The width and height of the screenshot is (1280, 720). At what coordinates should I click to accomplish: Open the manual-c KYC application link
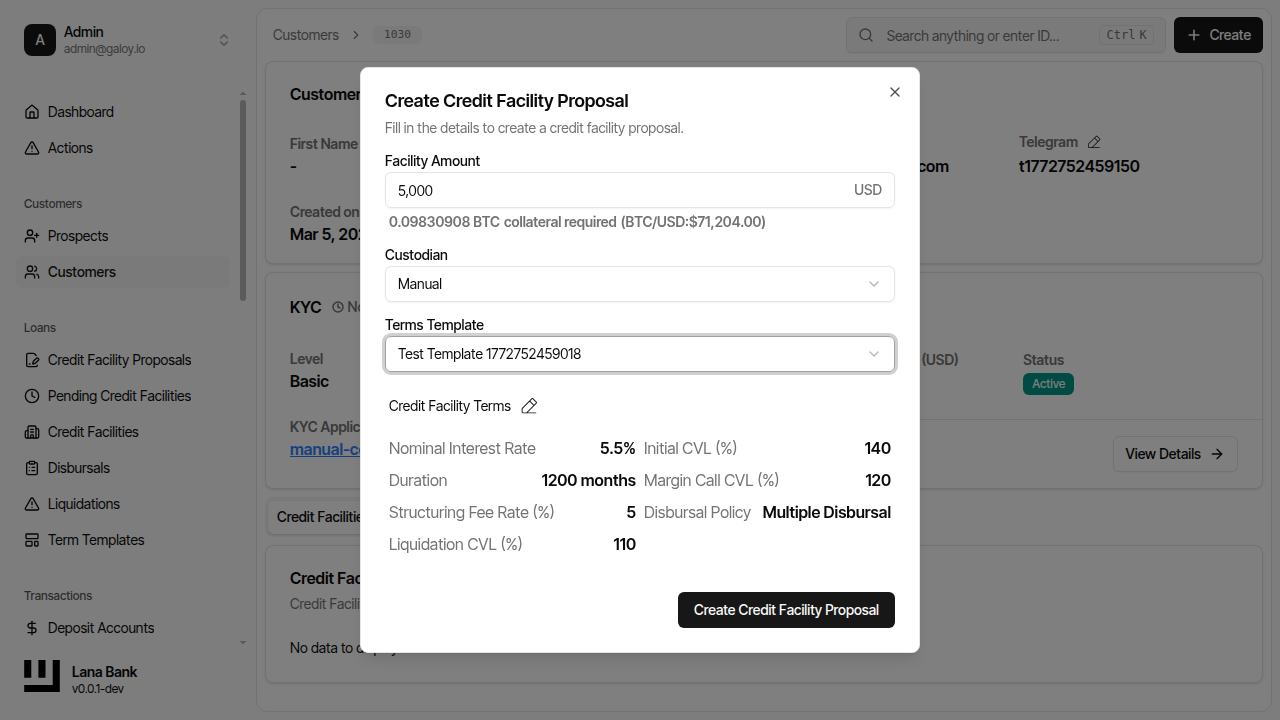pyautogui.click(x=320, y=449)
